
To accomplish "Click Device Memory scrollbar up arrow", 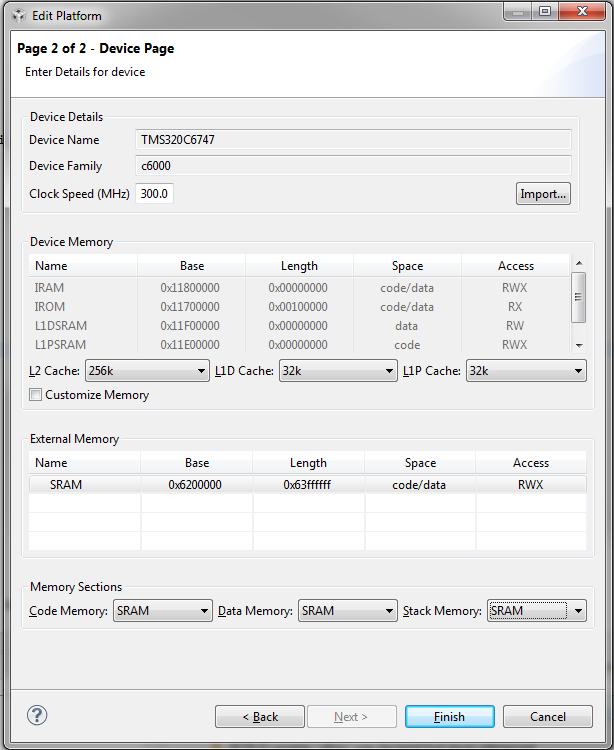I will 579,263.
